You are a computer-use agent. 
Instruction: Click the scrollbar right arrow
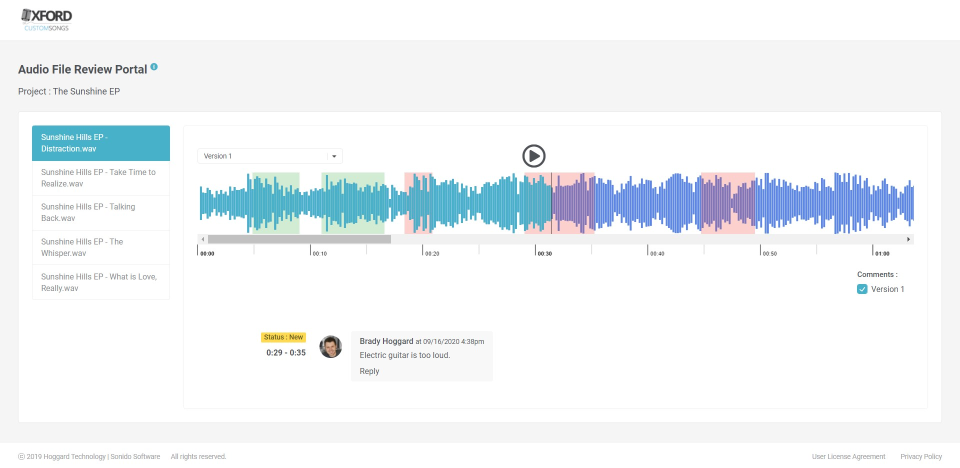[x=908, y=239]
